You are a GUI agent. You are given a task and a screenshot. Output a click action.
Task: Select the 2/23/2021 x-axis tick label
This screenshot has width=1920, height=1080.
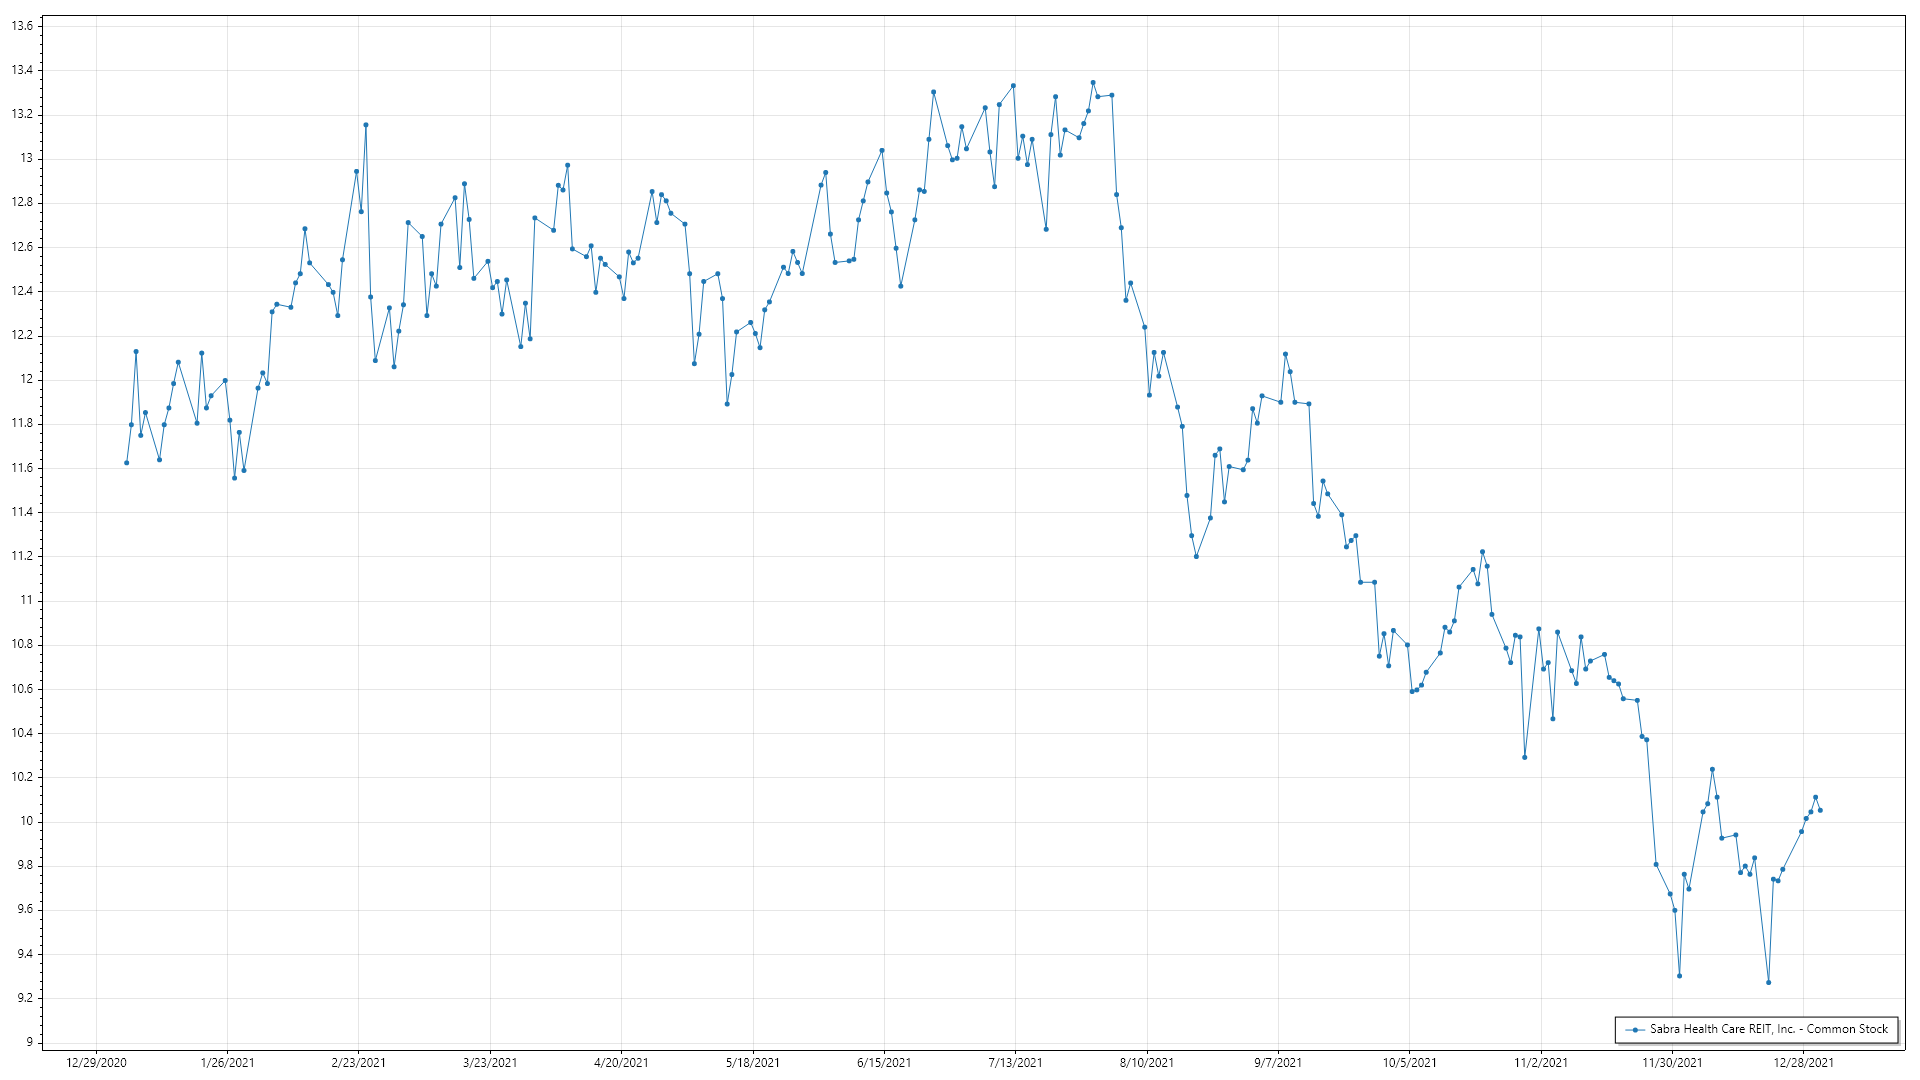[359, 1063]
